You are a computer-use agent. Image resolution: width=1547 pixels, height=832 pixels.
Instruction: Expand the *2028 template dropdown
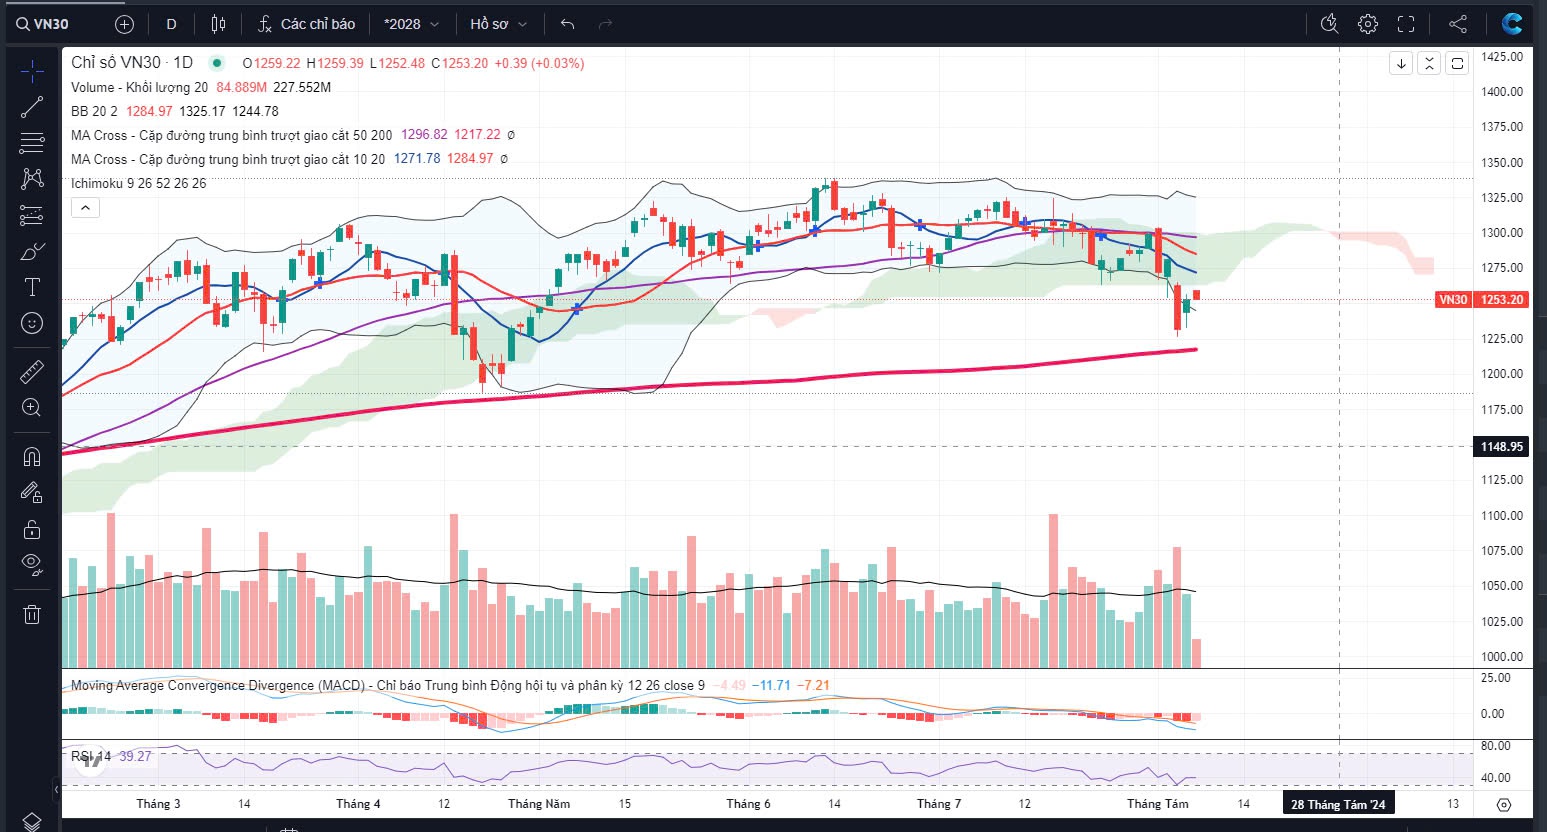click(411, 24)
